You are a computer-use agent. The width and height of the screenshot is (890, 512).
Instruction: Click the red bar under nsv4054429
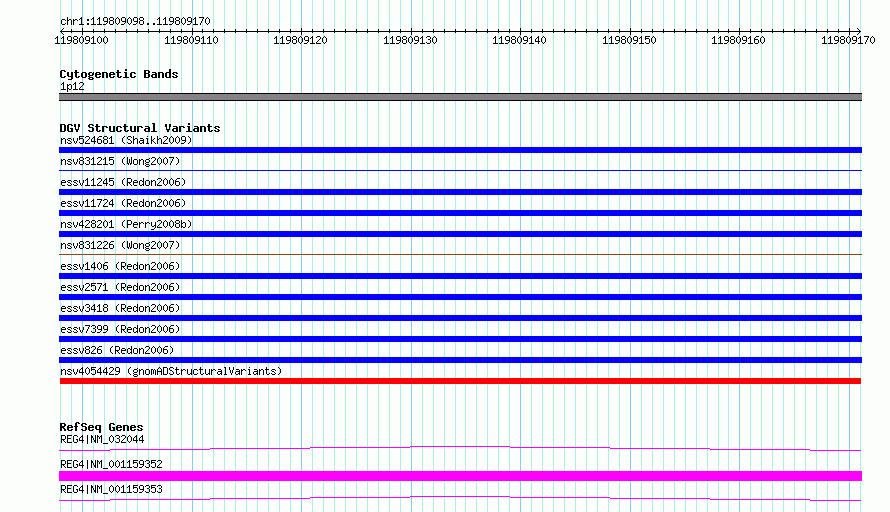(x=460, y=381)
